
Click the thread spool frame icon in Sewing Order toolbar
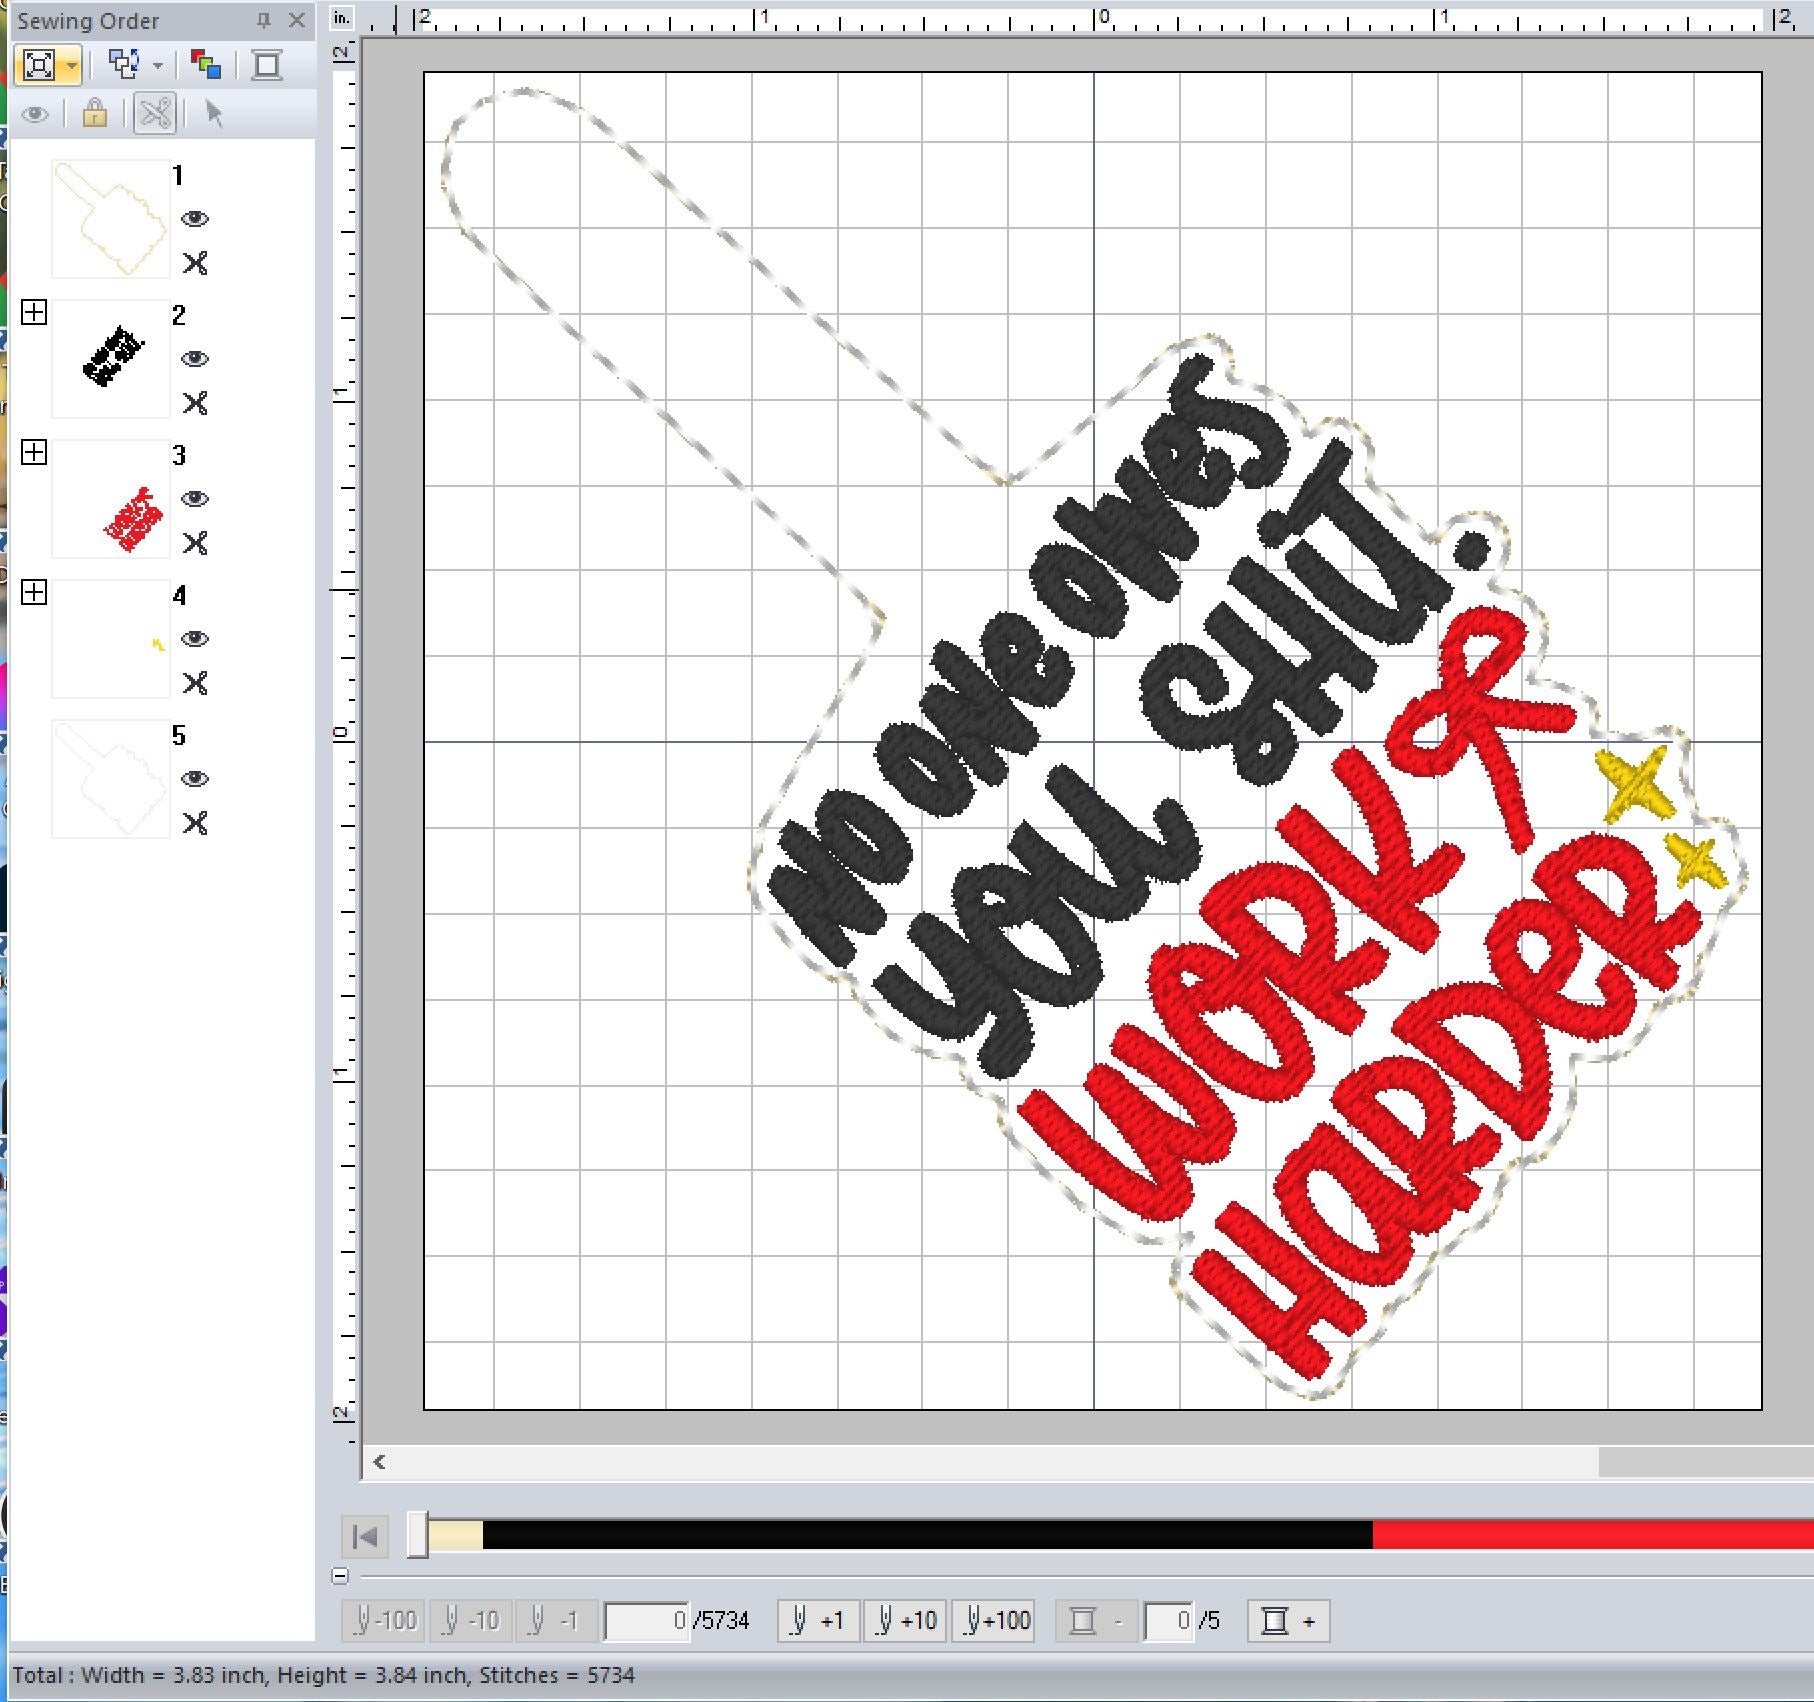click(267, 66)
